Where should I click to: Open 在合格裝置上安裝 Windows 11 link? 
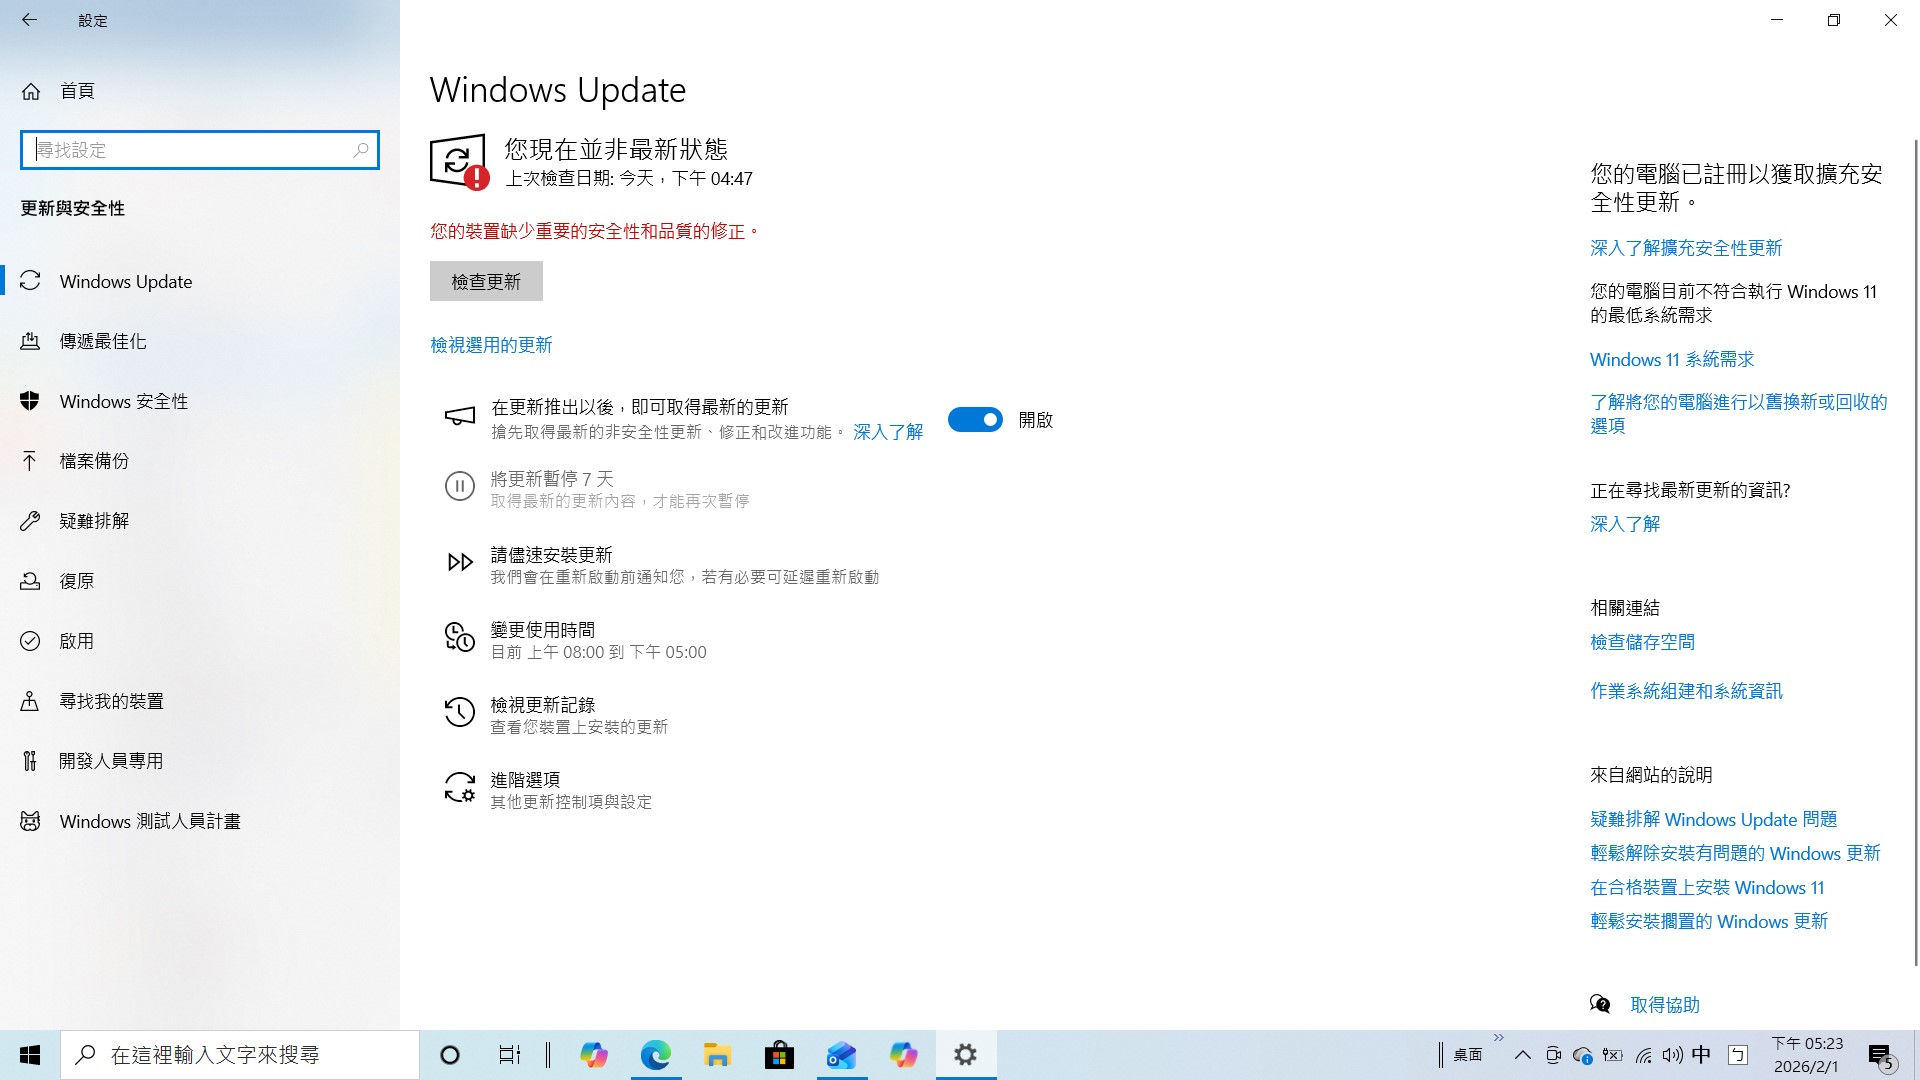pyautogui.click(x=1707, y=888)
